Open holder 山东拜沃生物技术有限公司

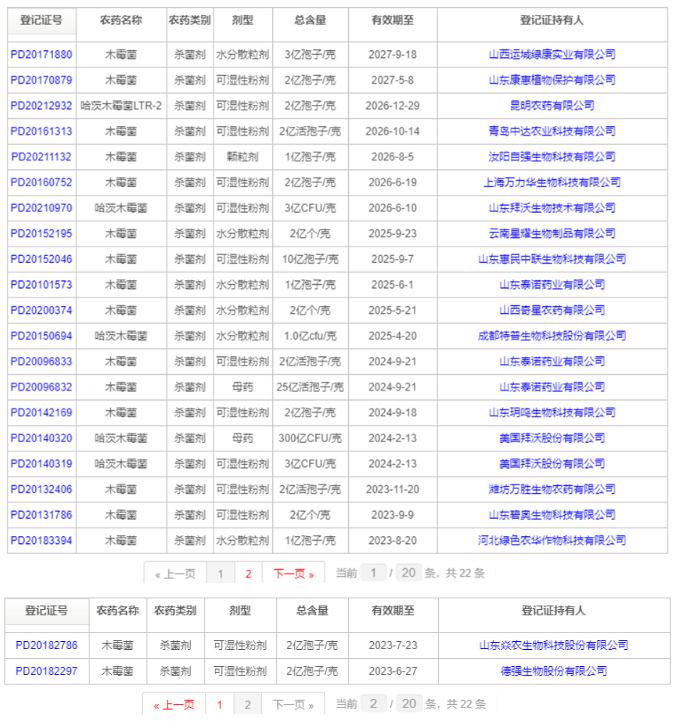pos(552,208)
